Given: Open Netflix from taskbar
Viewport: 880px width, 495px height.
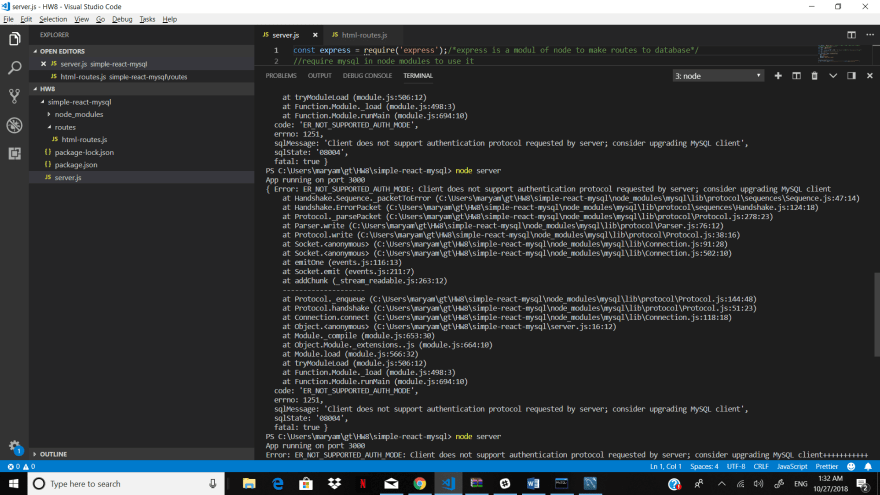Looking at the screenshot, I should click(x=363, y=483).
